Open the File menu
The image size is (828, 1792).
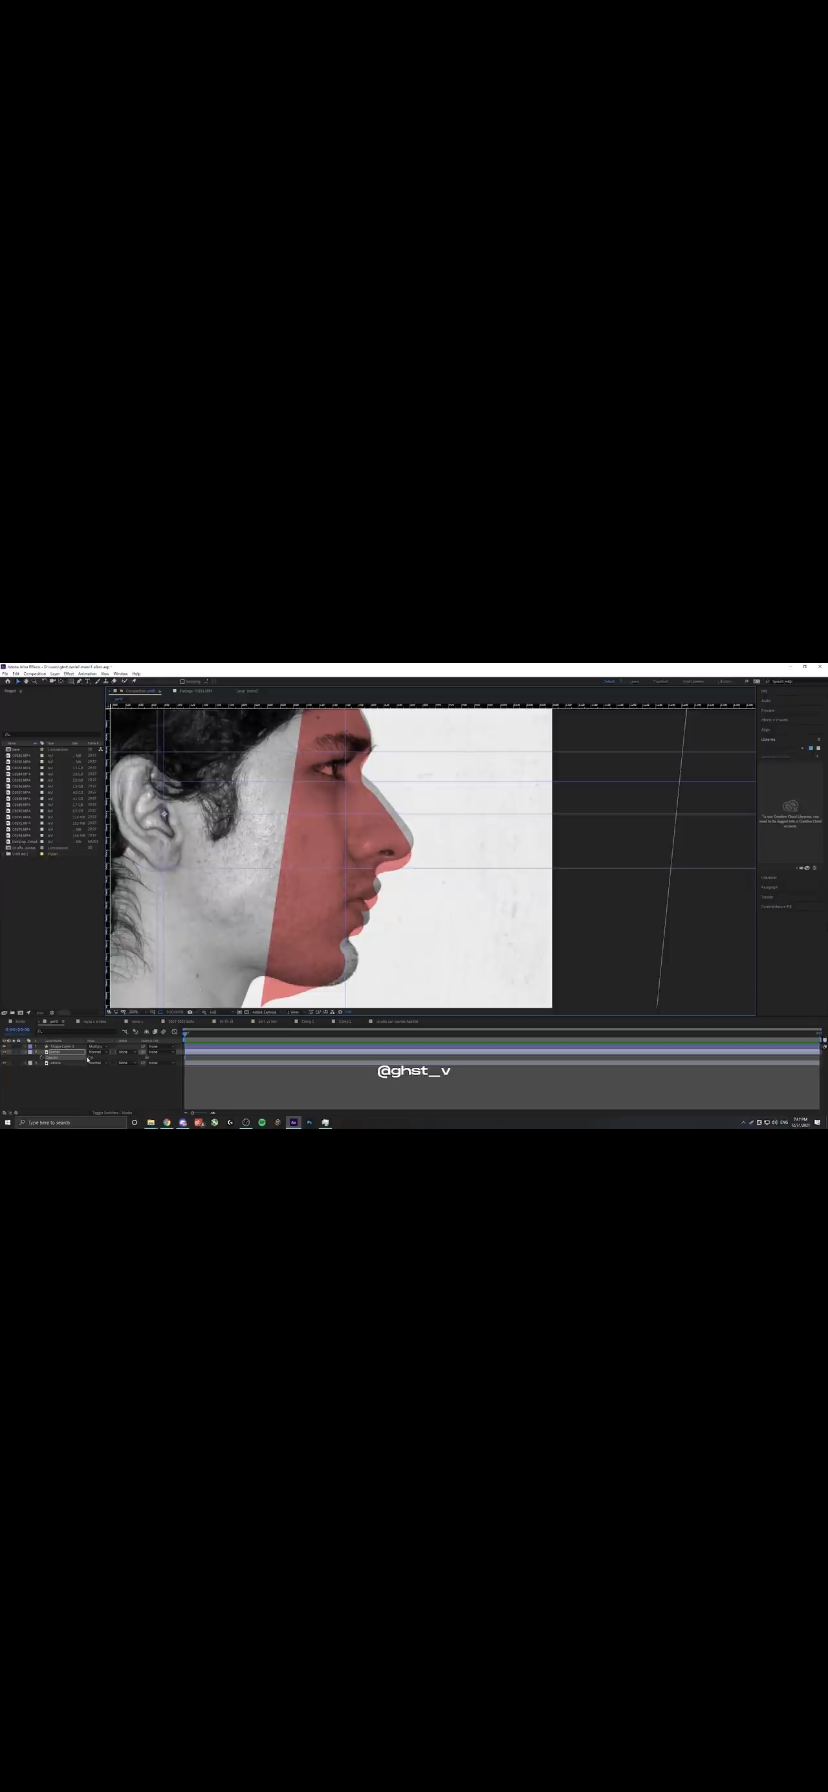[x=5, y=674]
